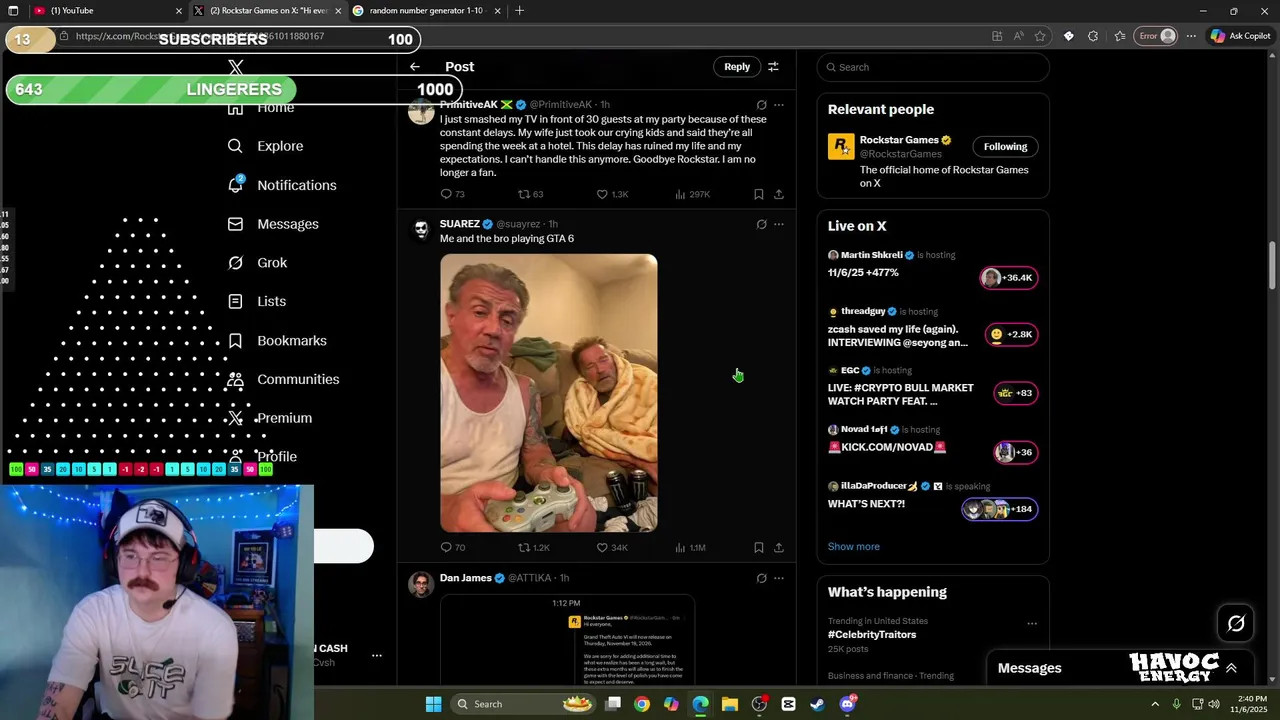Toggle Following for Rockstar Games
This screenshot has height=720, width=1280.
tap(1005, 146)
